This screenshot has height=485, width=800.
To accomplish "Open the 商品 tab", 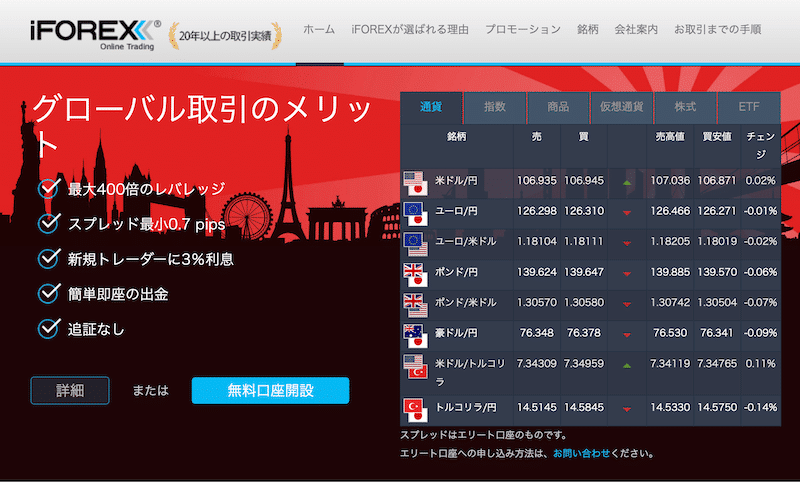I will coord(558,107).
